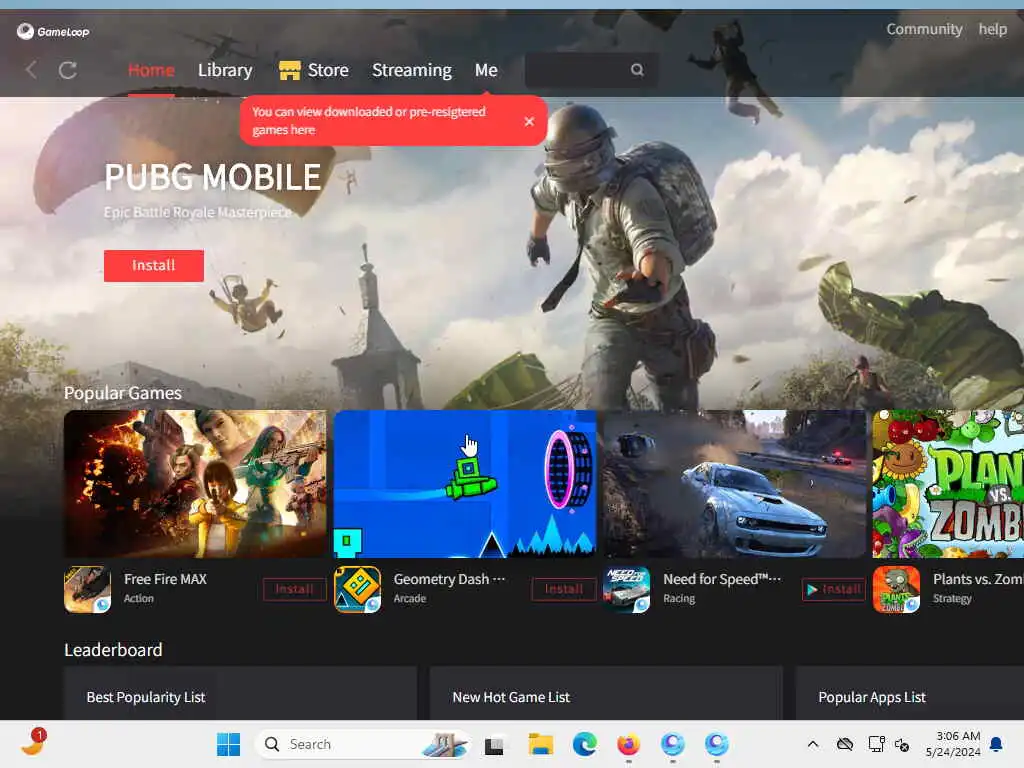
Task: Open the Free Fire MAX banner thumbnail
Action: pyautogui.click(x=195, y=483)
